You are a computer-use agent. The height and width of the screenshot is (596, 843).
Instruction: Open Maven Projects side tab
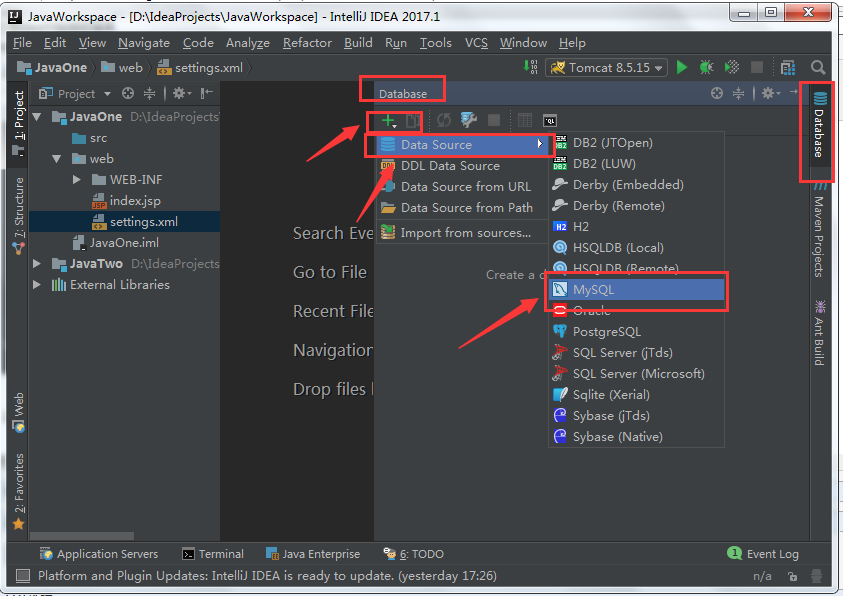point(819,229)
